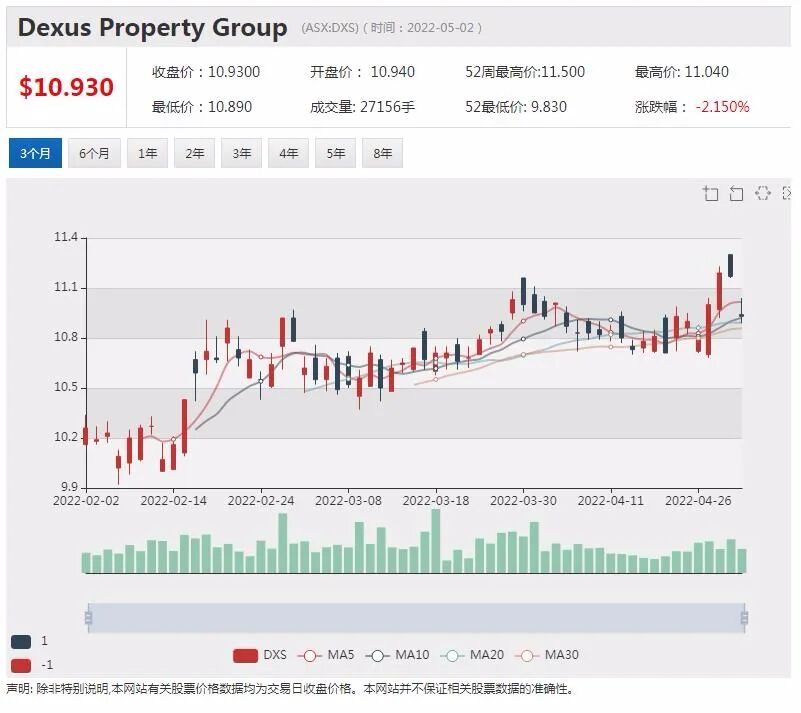Click the 最低价：10.890 value

pos(202,107)
